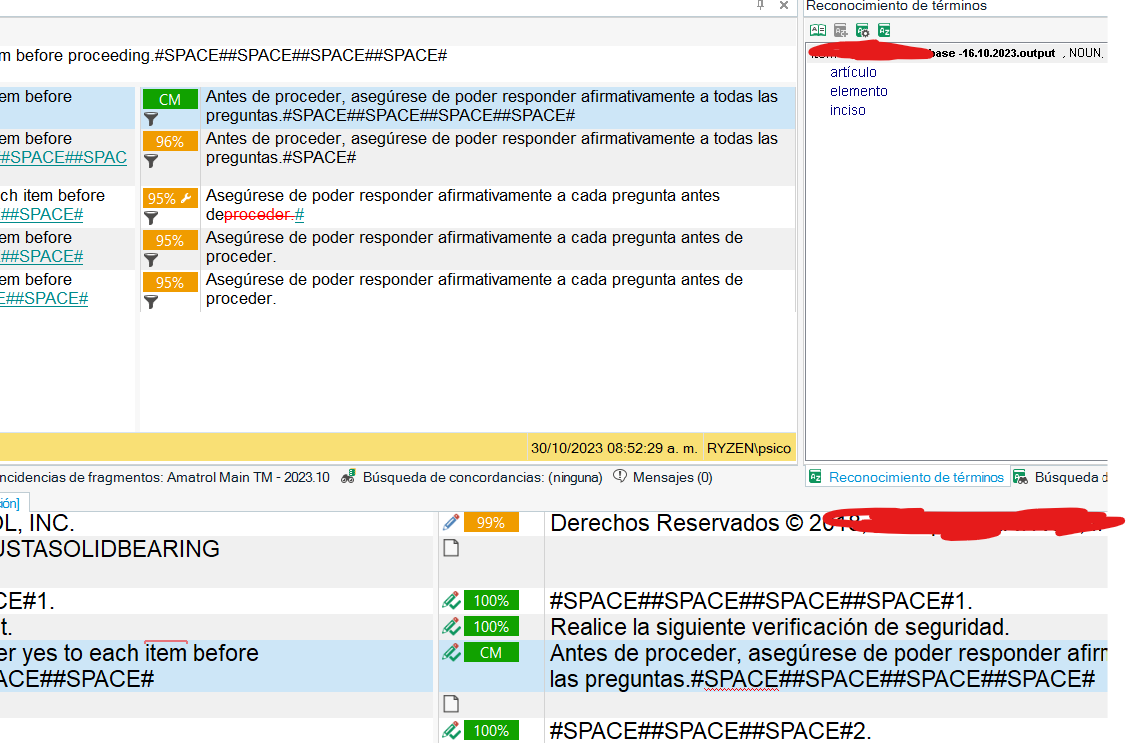Open the termbase viewer Az icon
The height and width of the screenshot is (743, 1126).
point(883,29)
